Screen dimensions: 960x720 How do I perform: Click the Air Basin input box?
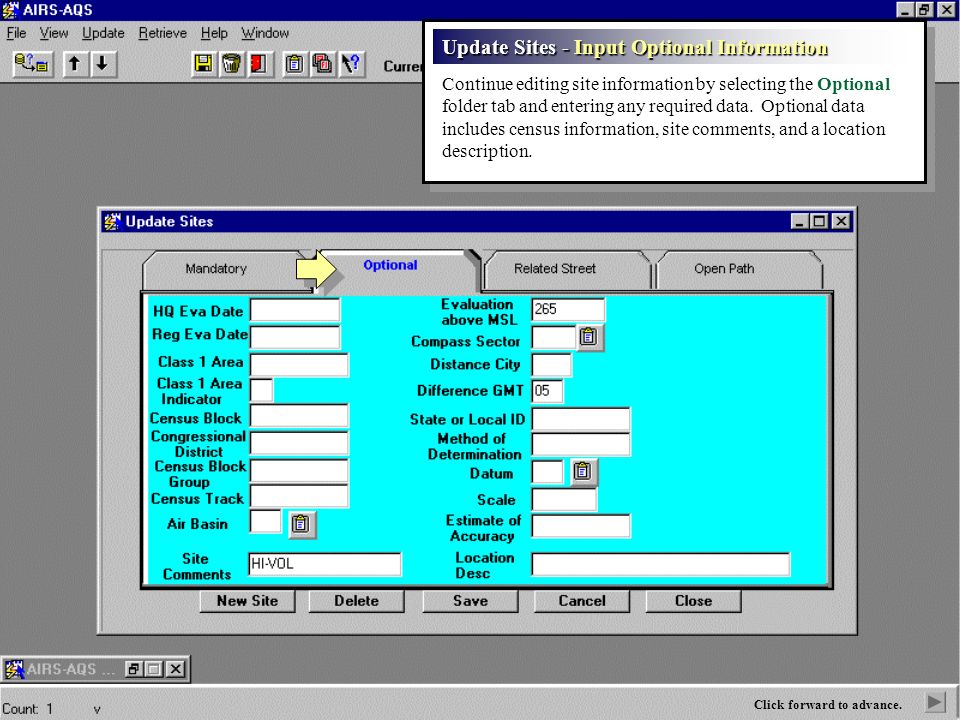[x=266, y=522]
